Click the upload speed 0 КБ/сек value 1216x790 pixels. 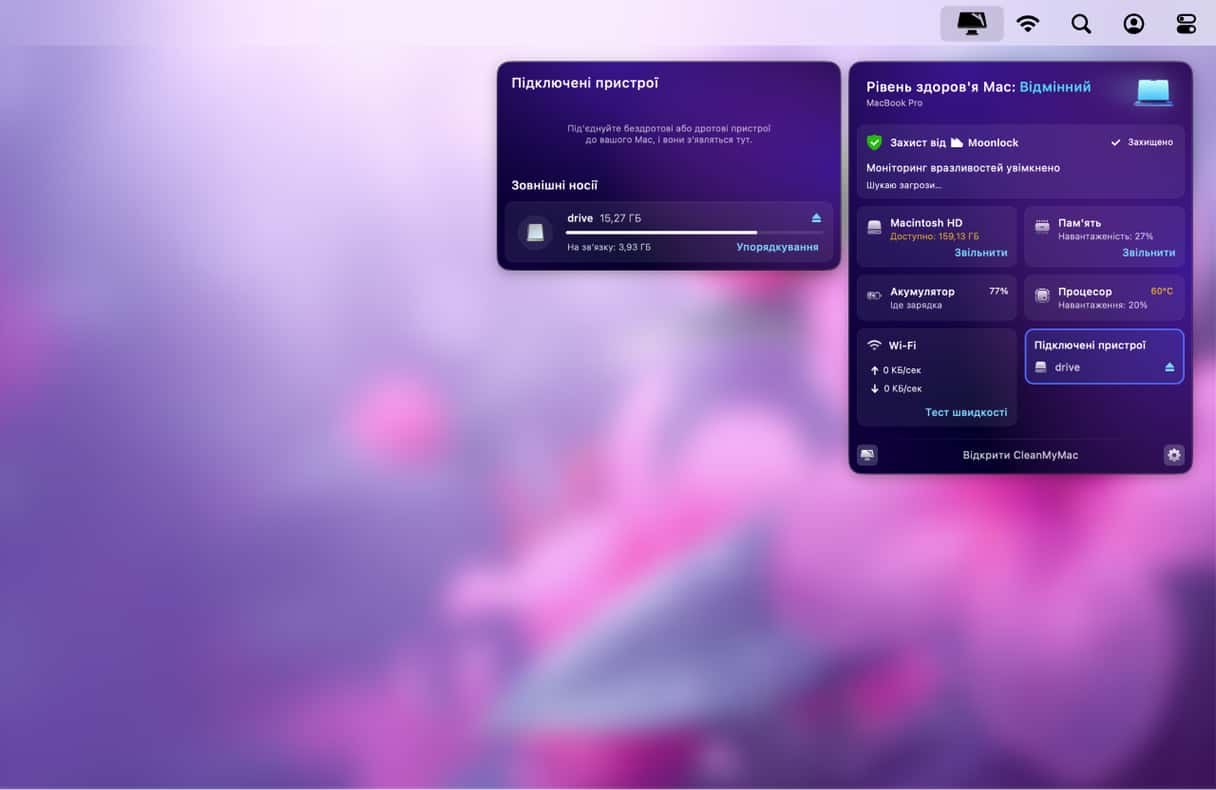click(x=901, y=370)
